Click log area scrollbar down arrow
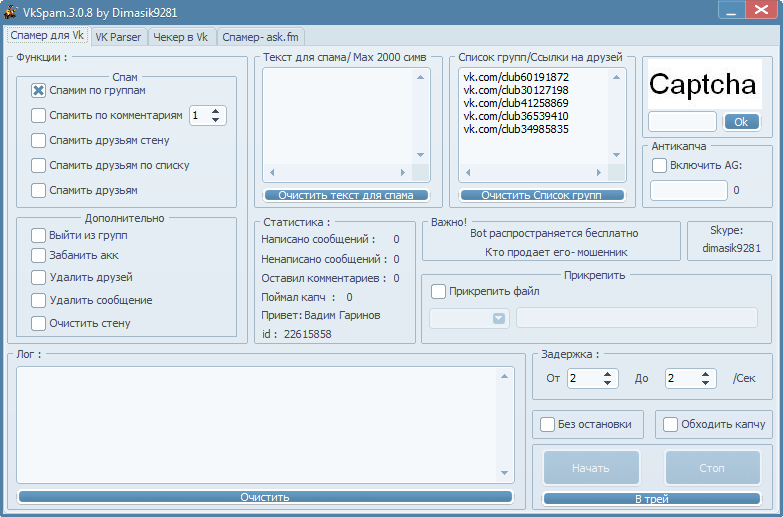This screenshot has width=783, height=517. point(504,473)
